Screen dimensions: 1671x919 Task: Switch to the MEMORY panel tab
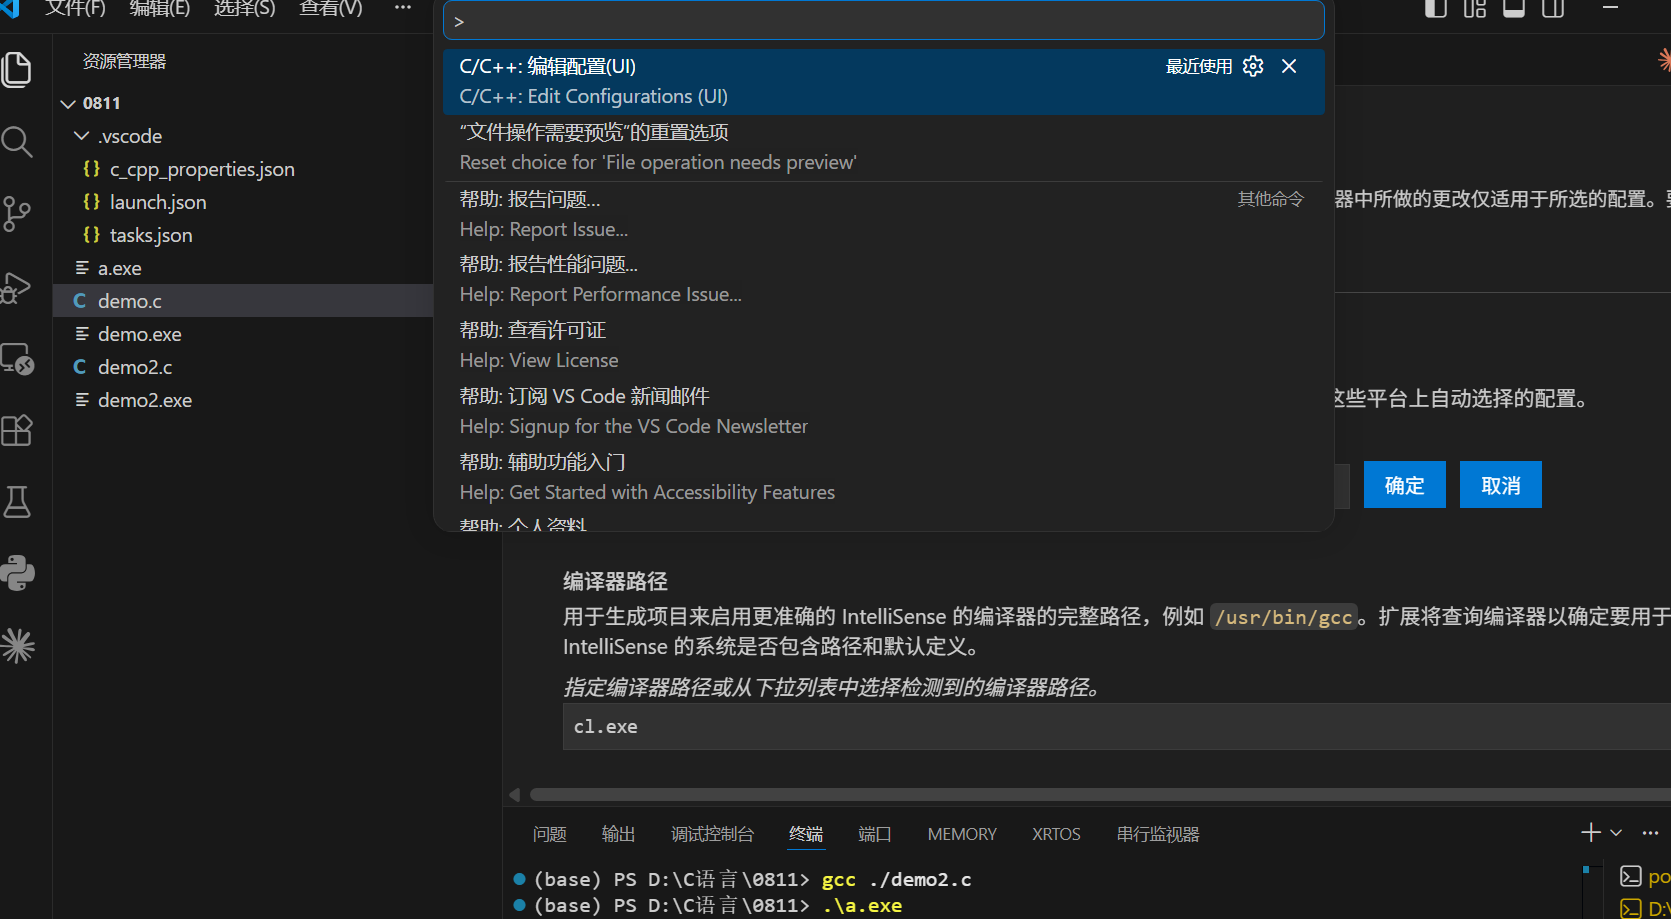coord(962,834)
